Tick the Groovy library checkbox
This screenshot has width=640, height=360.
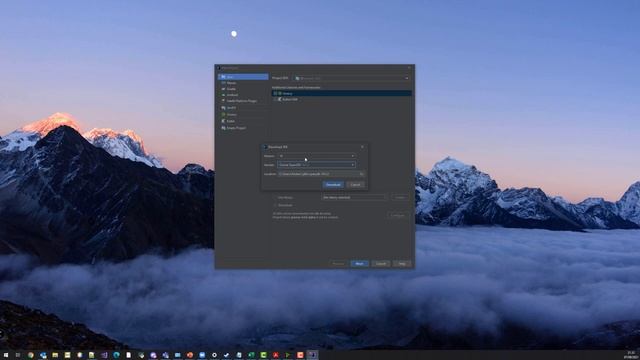276,93
